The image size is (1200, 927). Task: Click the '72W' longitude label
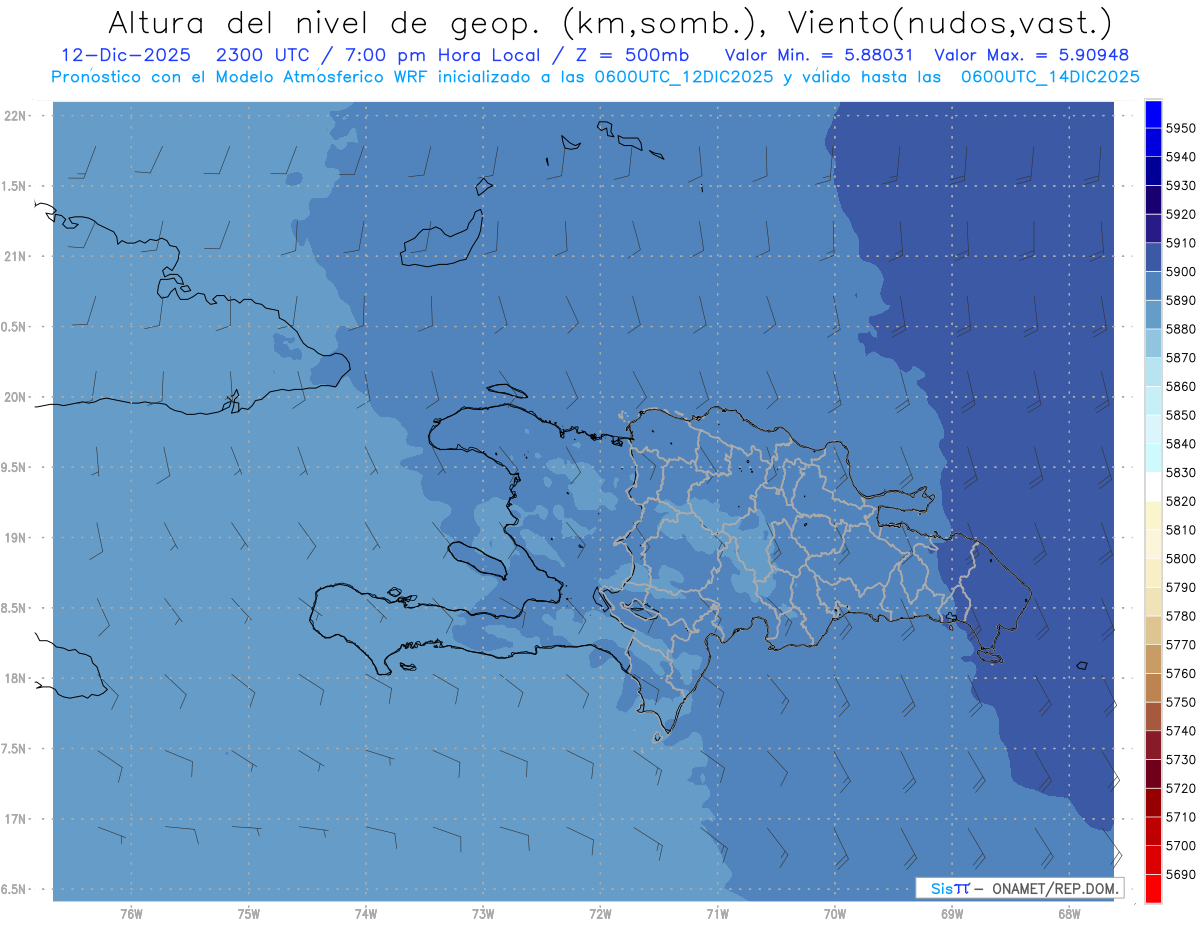[x=600, y=914]
